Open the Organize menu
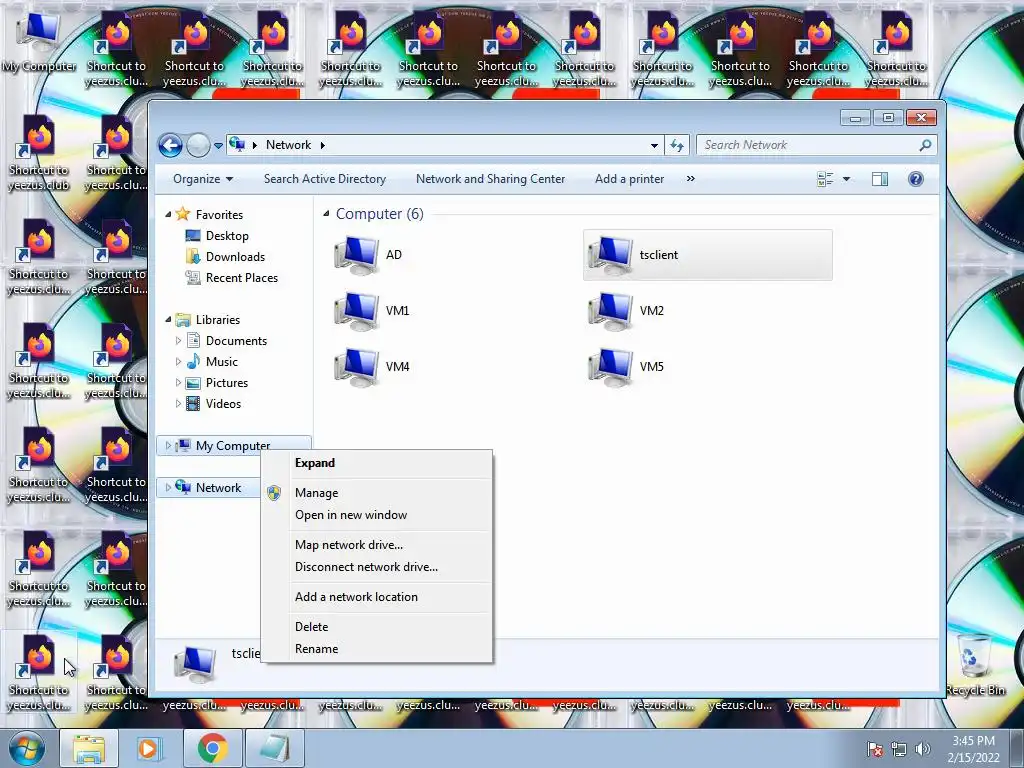The height and width of the screenshot is (768, 1024). 203,179
